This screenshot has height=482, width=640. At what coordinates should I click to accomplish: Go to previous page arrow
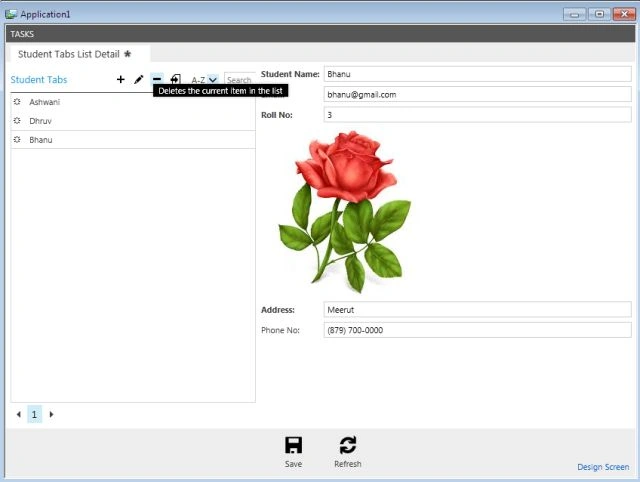(x=18, y=414)
